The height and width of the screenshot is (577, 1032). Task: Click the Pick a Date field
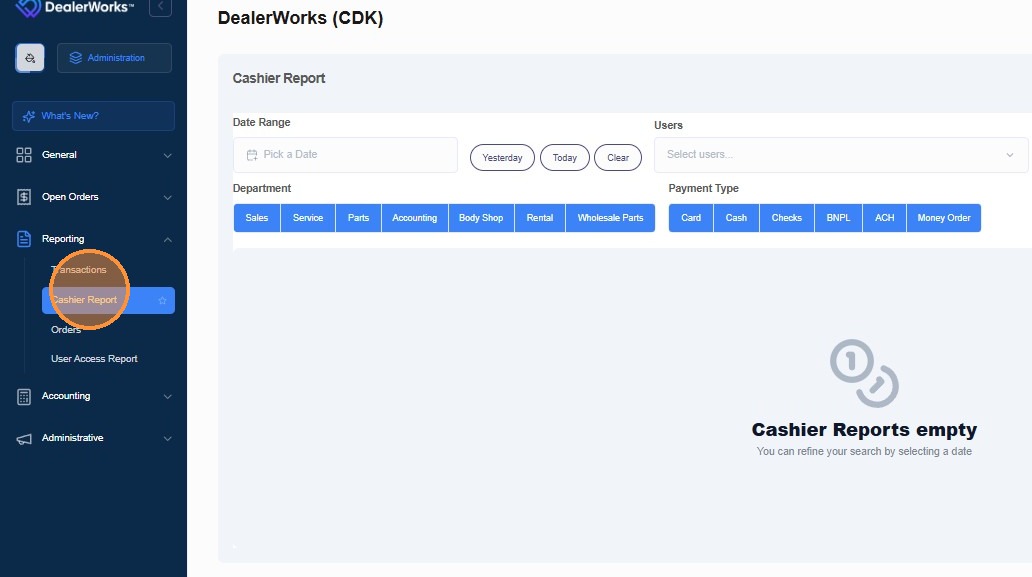pos(346,155)
